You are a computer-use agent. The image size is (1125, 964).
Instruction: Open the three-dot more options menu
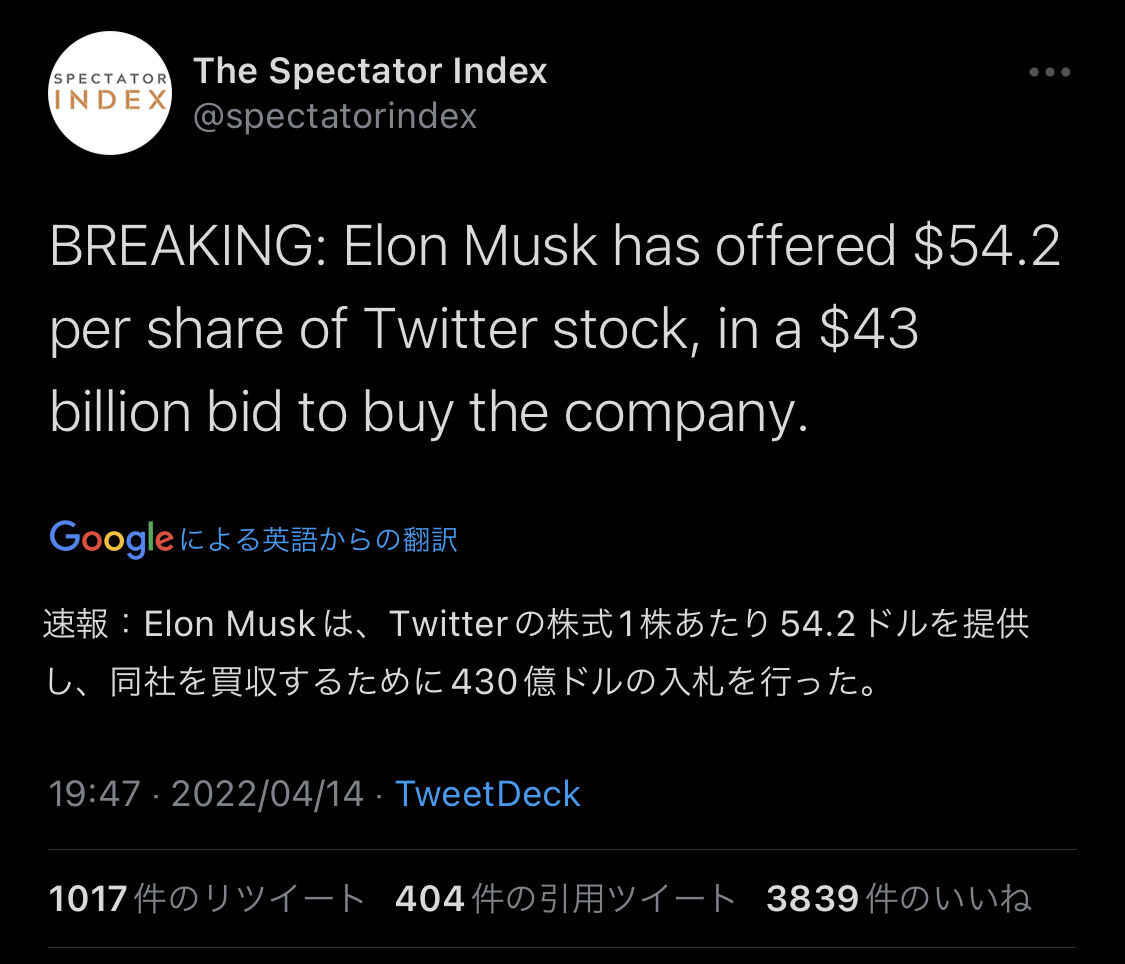[x=1049, y=72]
